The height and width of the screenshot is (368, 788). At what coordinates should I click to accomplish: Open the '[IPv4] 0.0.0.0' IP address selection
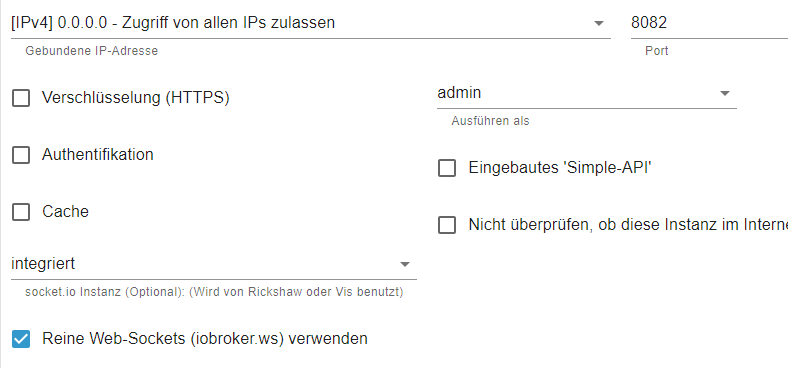[x=311, y=23]
